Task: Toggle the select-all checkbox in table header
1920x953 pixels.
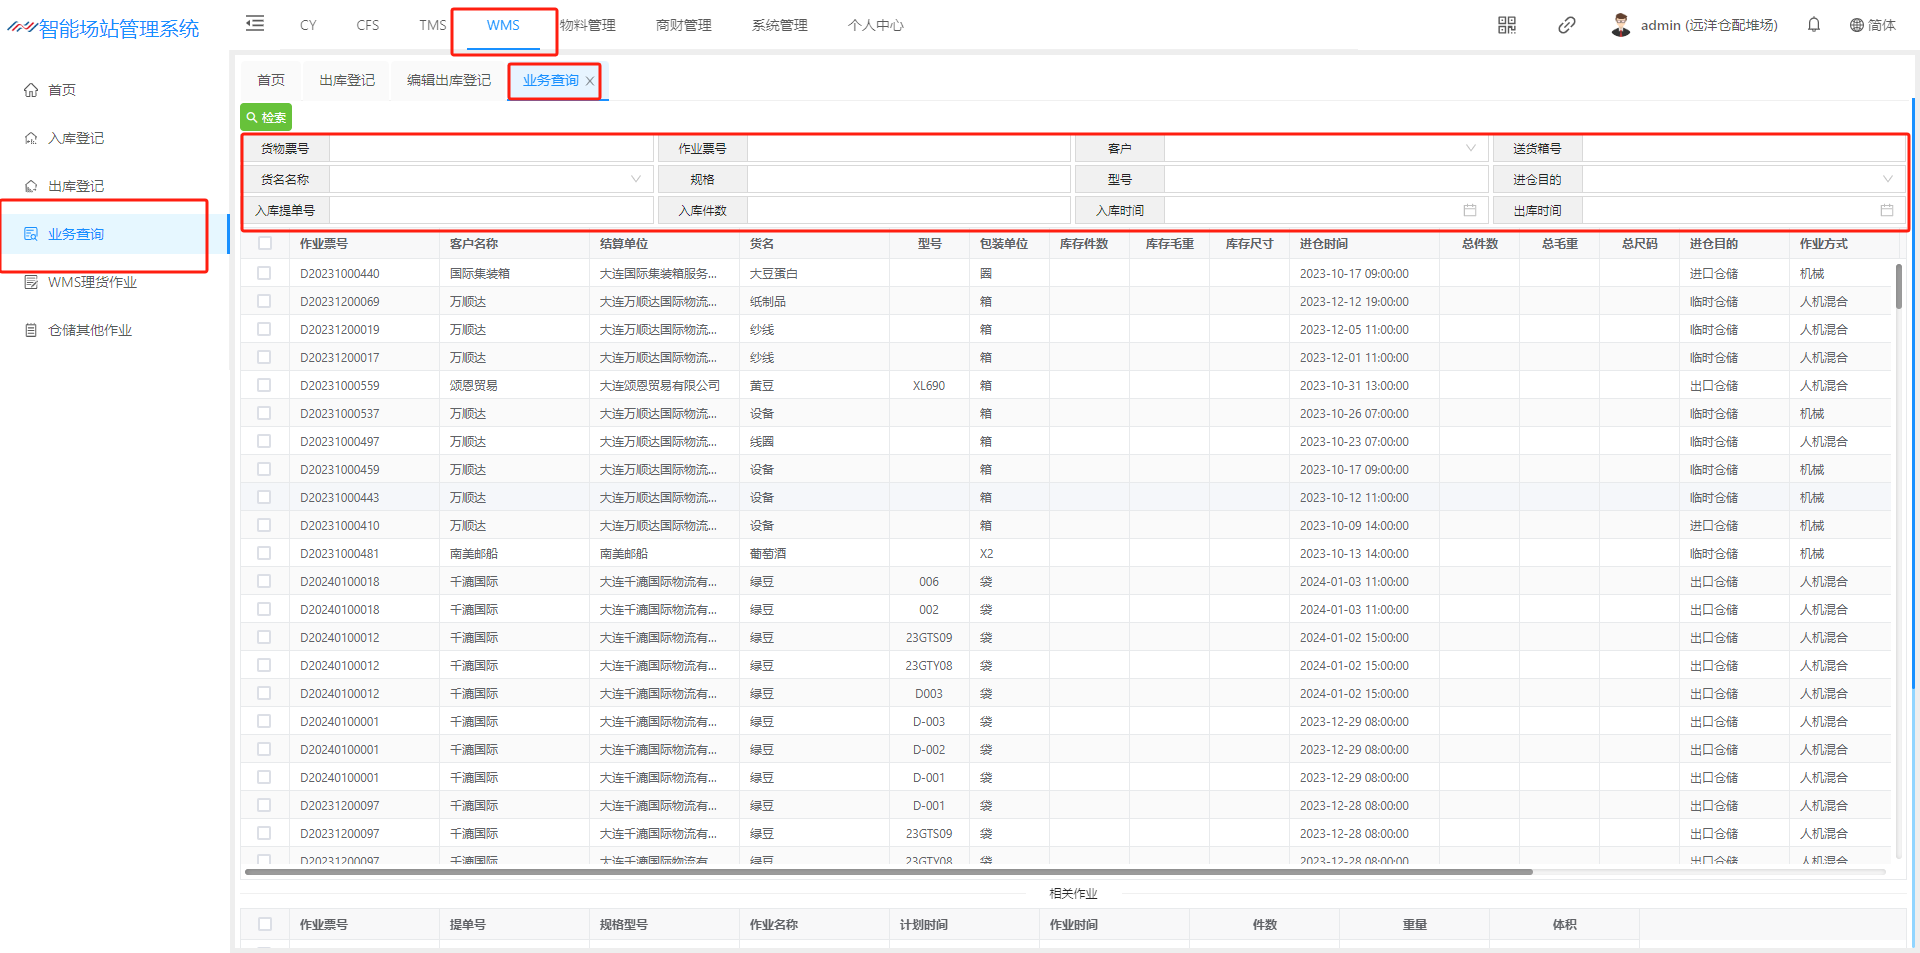Action: pos(264,243)
